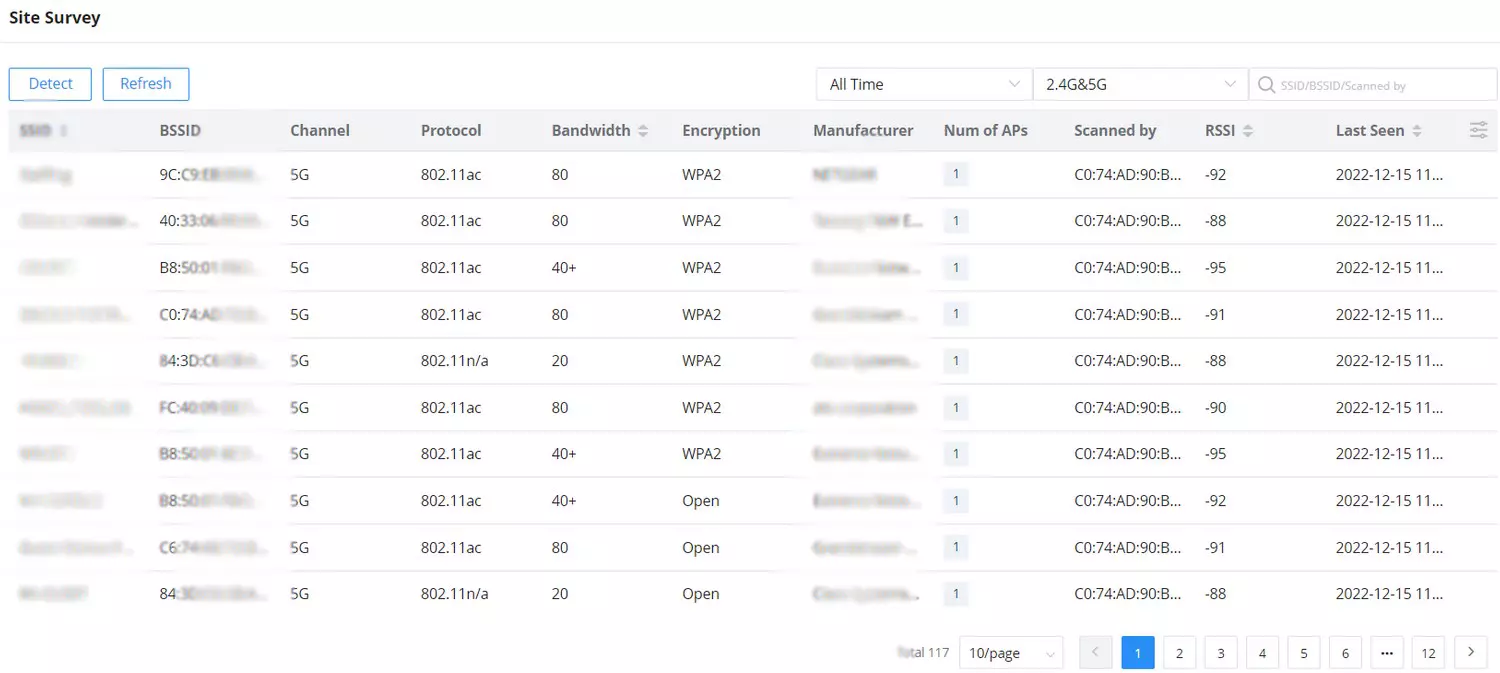This screenshot has height=673, width=1500.
Task: Click the Num of APs badge in first row
Action: coord(956,174)
